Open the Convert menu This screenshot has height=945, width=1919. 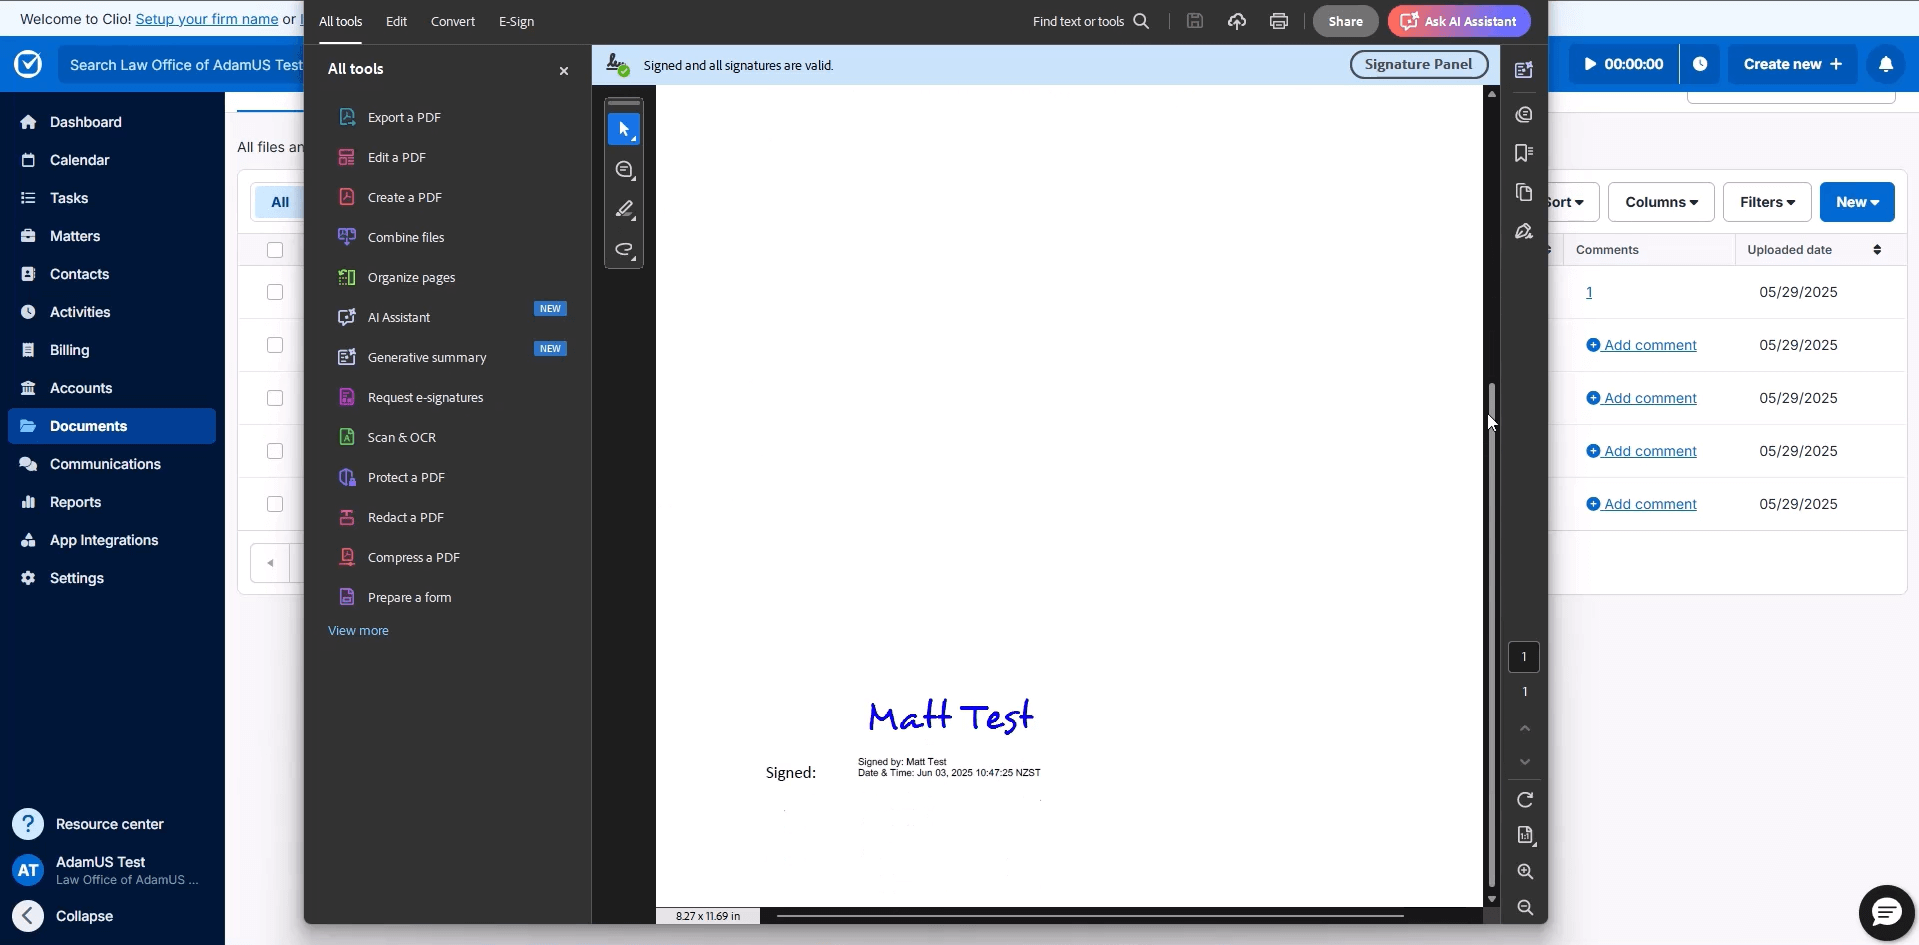[x=452, y=21]
